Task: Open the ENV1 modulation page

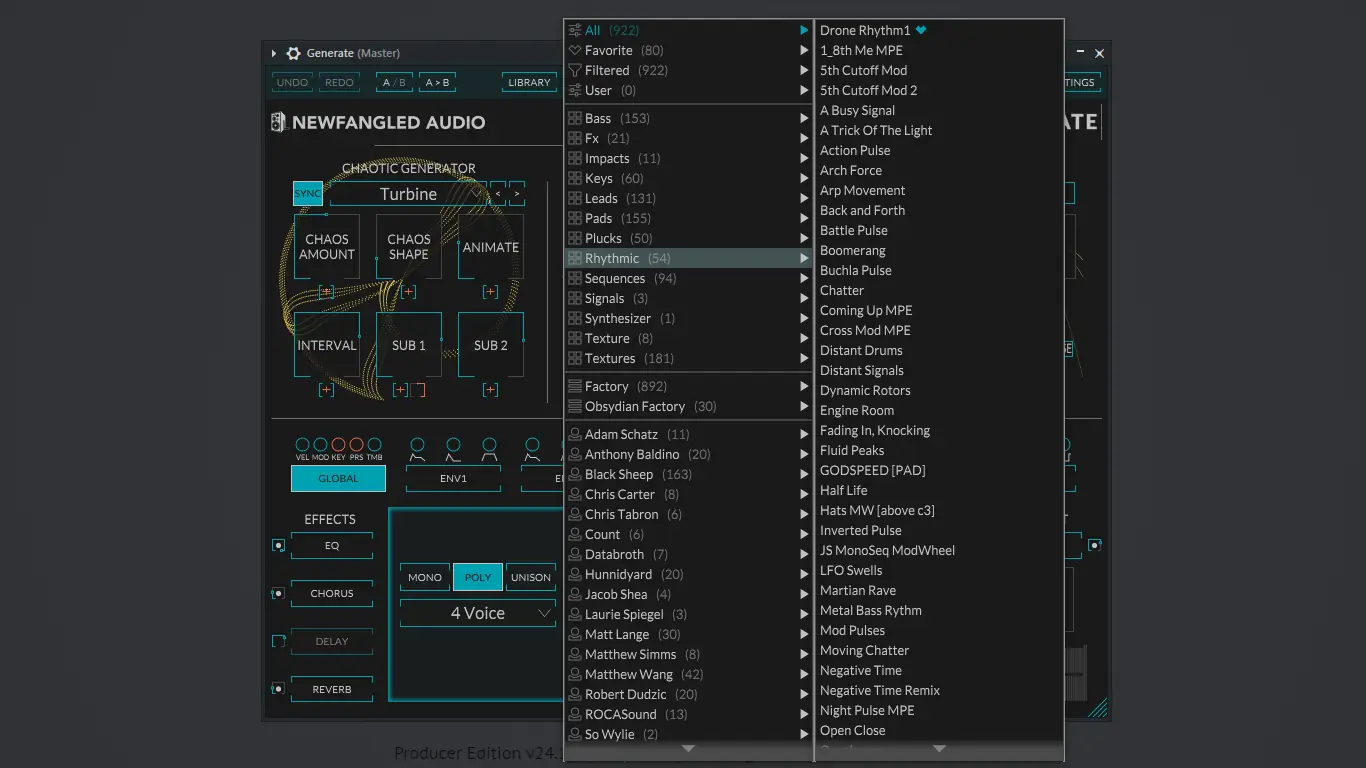Action: click(453, 479)
